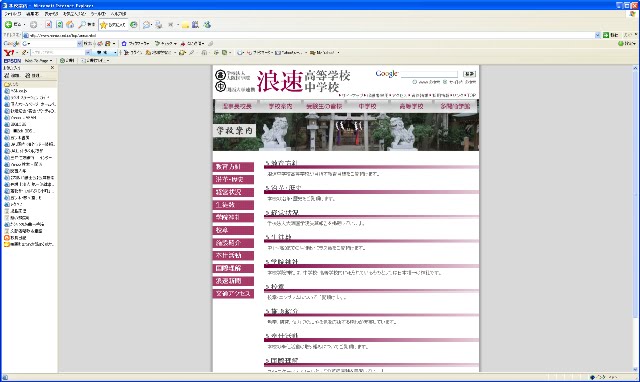Open the address bar dropdown arrow
640x382 pixels.
tap(598, 35)
